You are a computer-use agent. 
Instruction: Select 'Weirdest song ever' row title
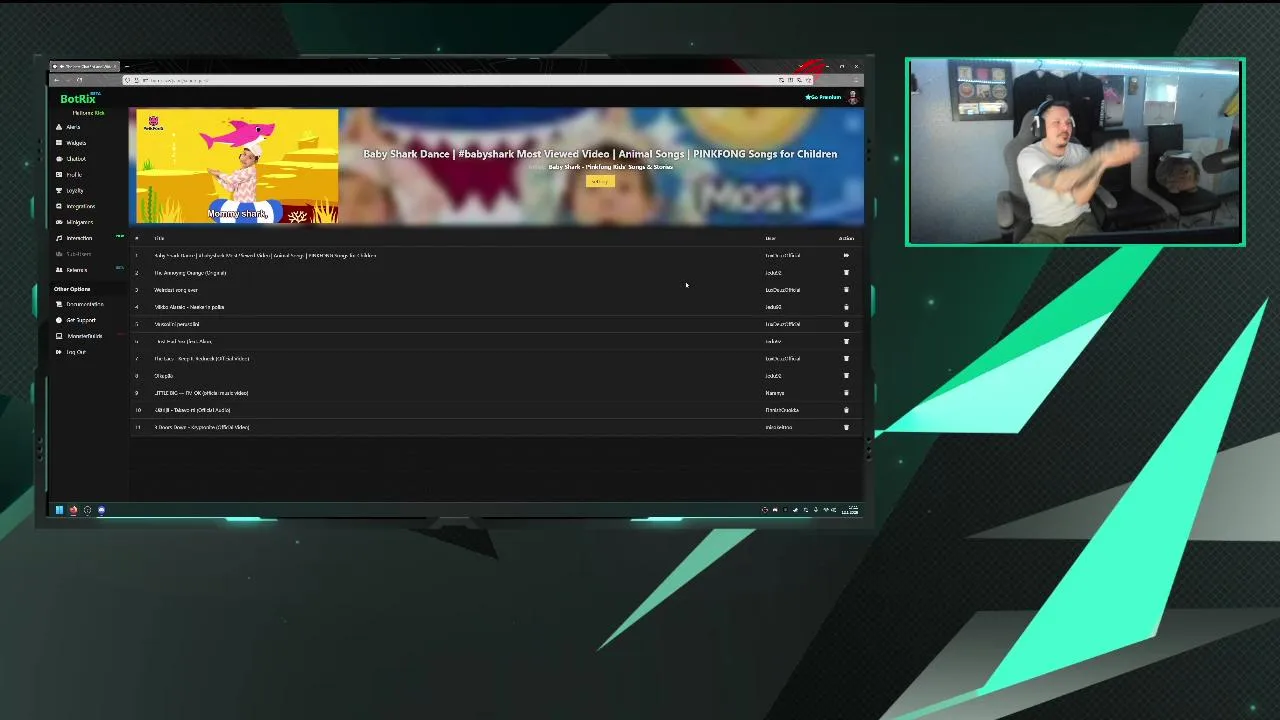coord(176,290)
